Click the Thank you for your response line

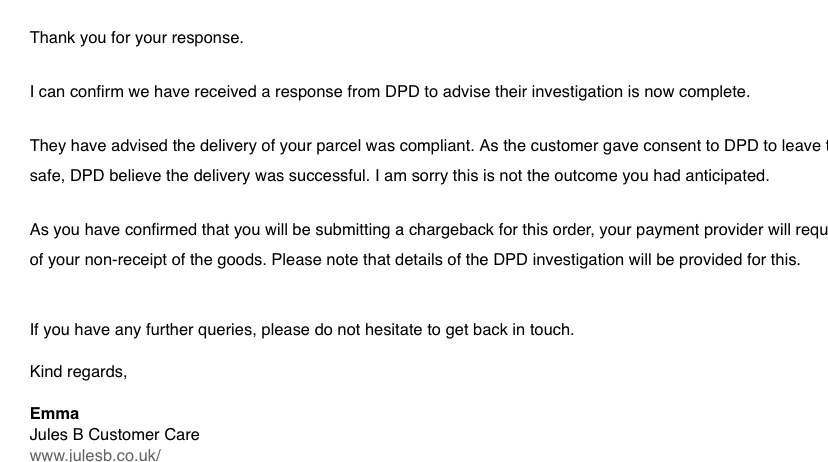(x=136, y=38)
